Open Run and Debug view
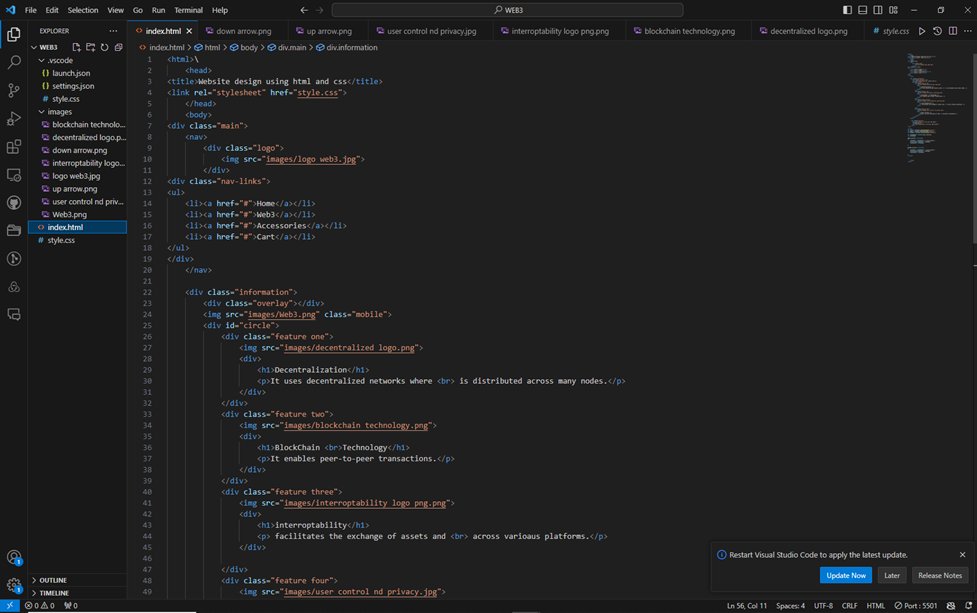977x613 pixels. [14, 118]
